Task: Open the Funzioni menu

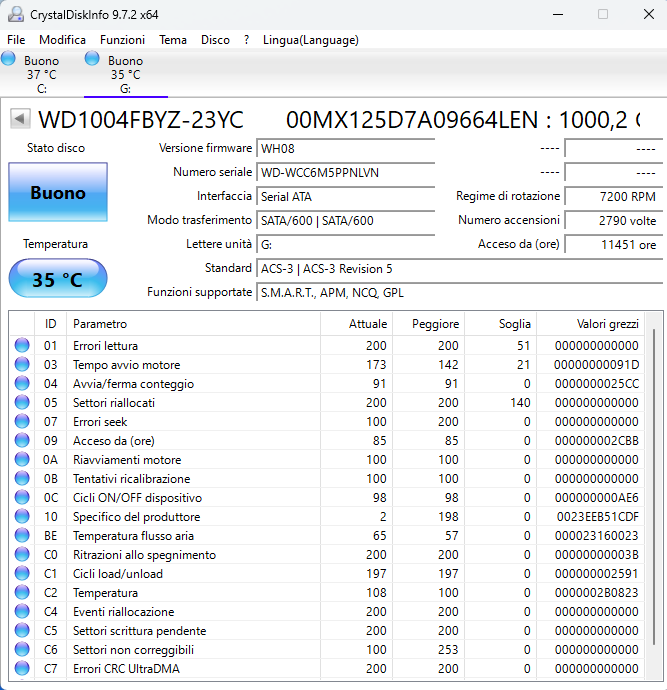Action: [122, 40]
